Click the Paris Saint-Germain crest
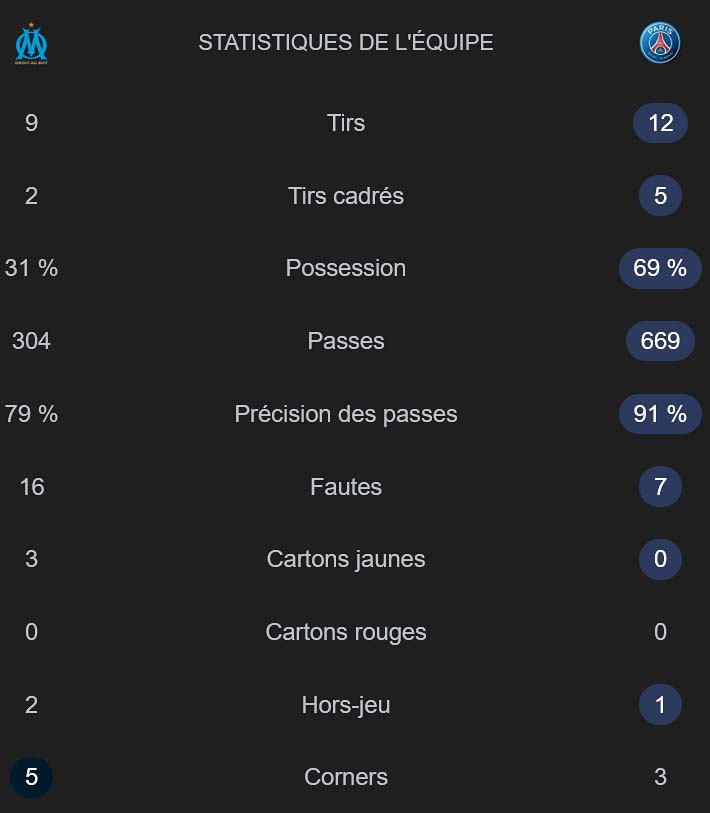The image size is (710, 813). tap(660, 43)
